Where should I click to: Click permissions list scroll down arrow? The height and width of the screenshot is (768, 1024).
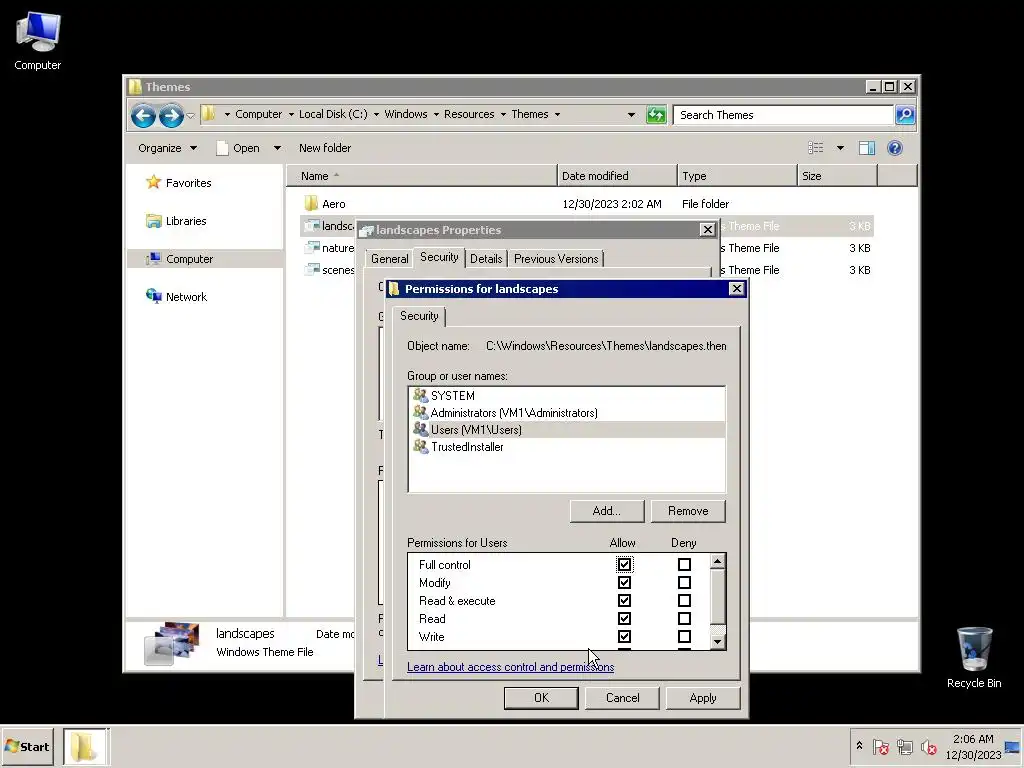pos(717,641)
